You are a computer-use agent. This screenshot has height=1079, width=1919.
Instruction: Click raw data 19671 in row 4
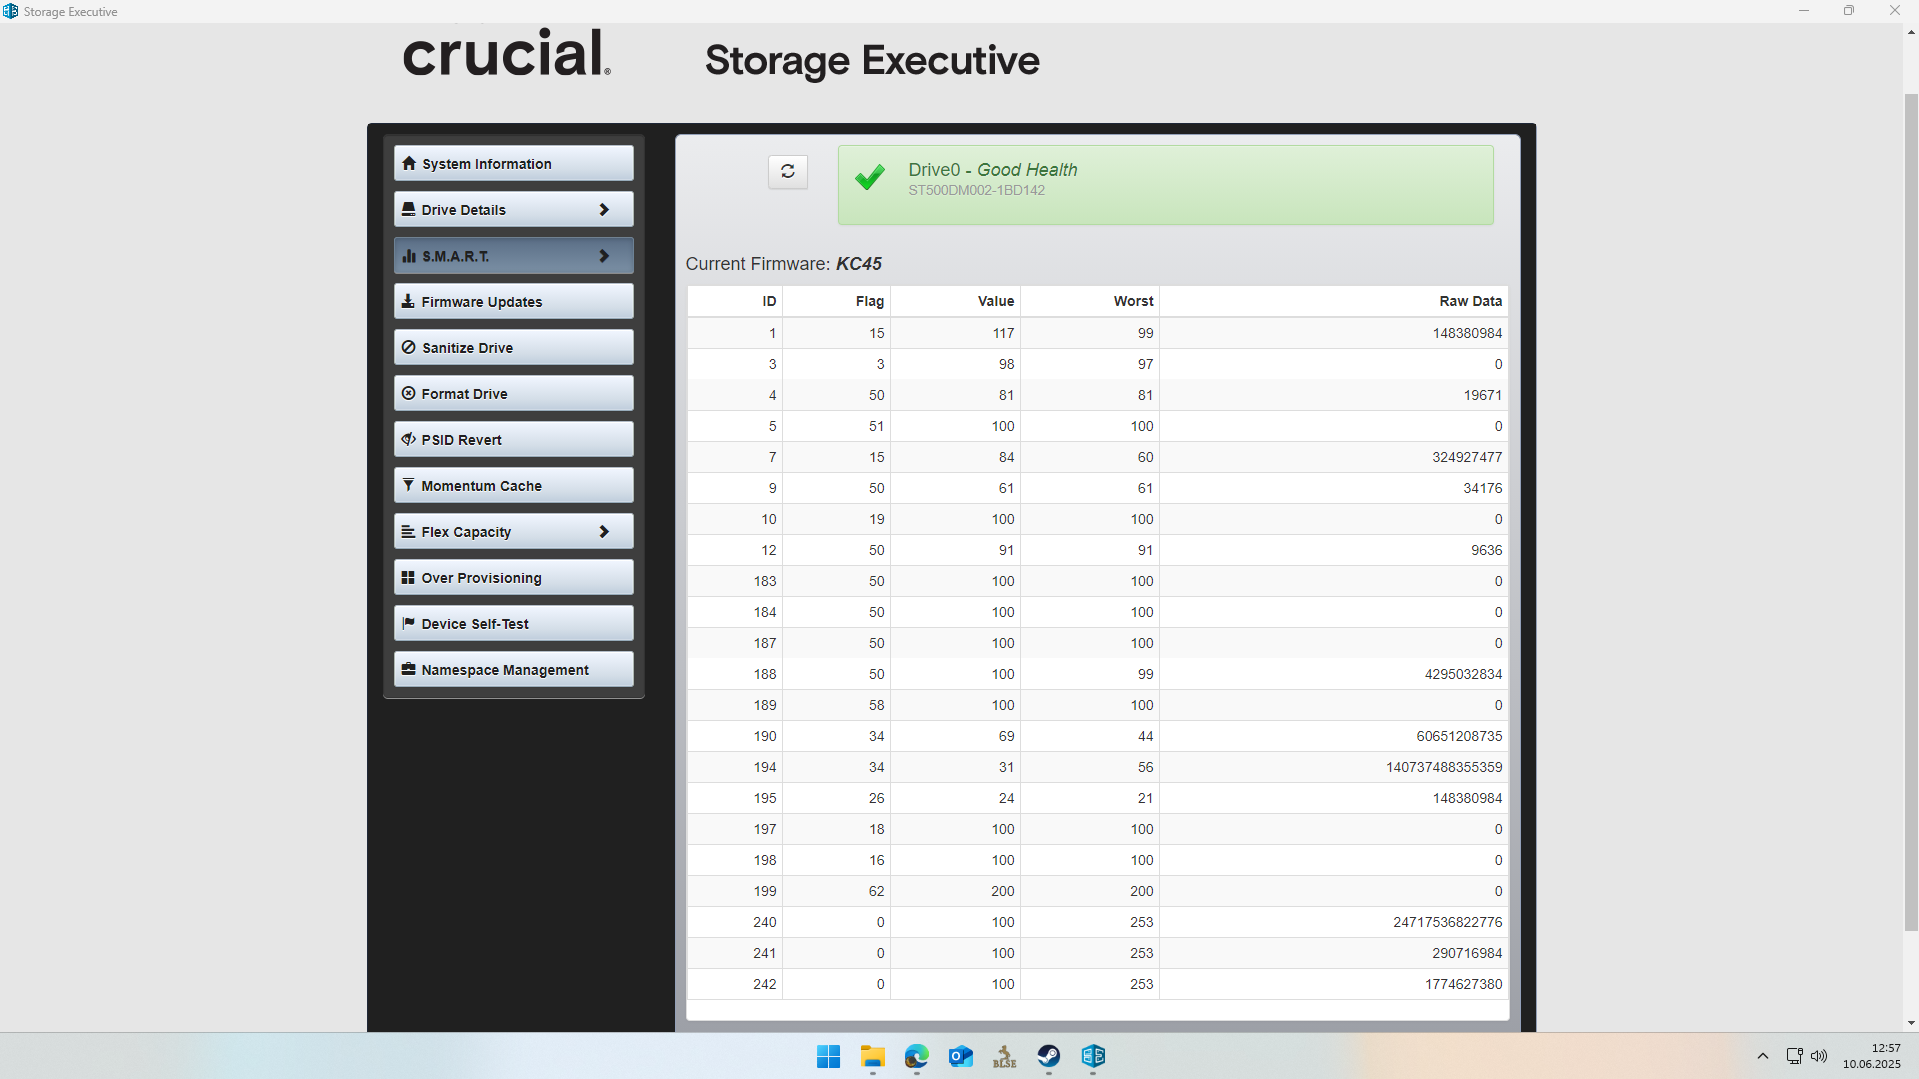point(1482,395)
